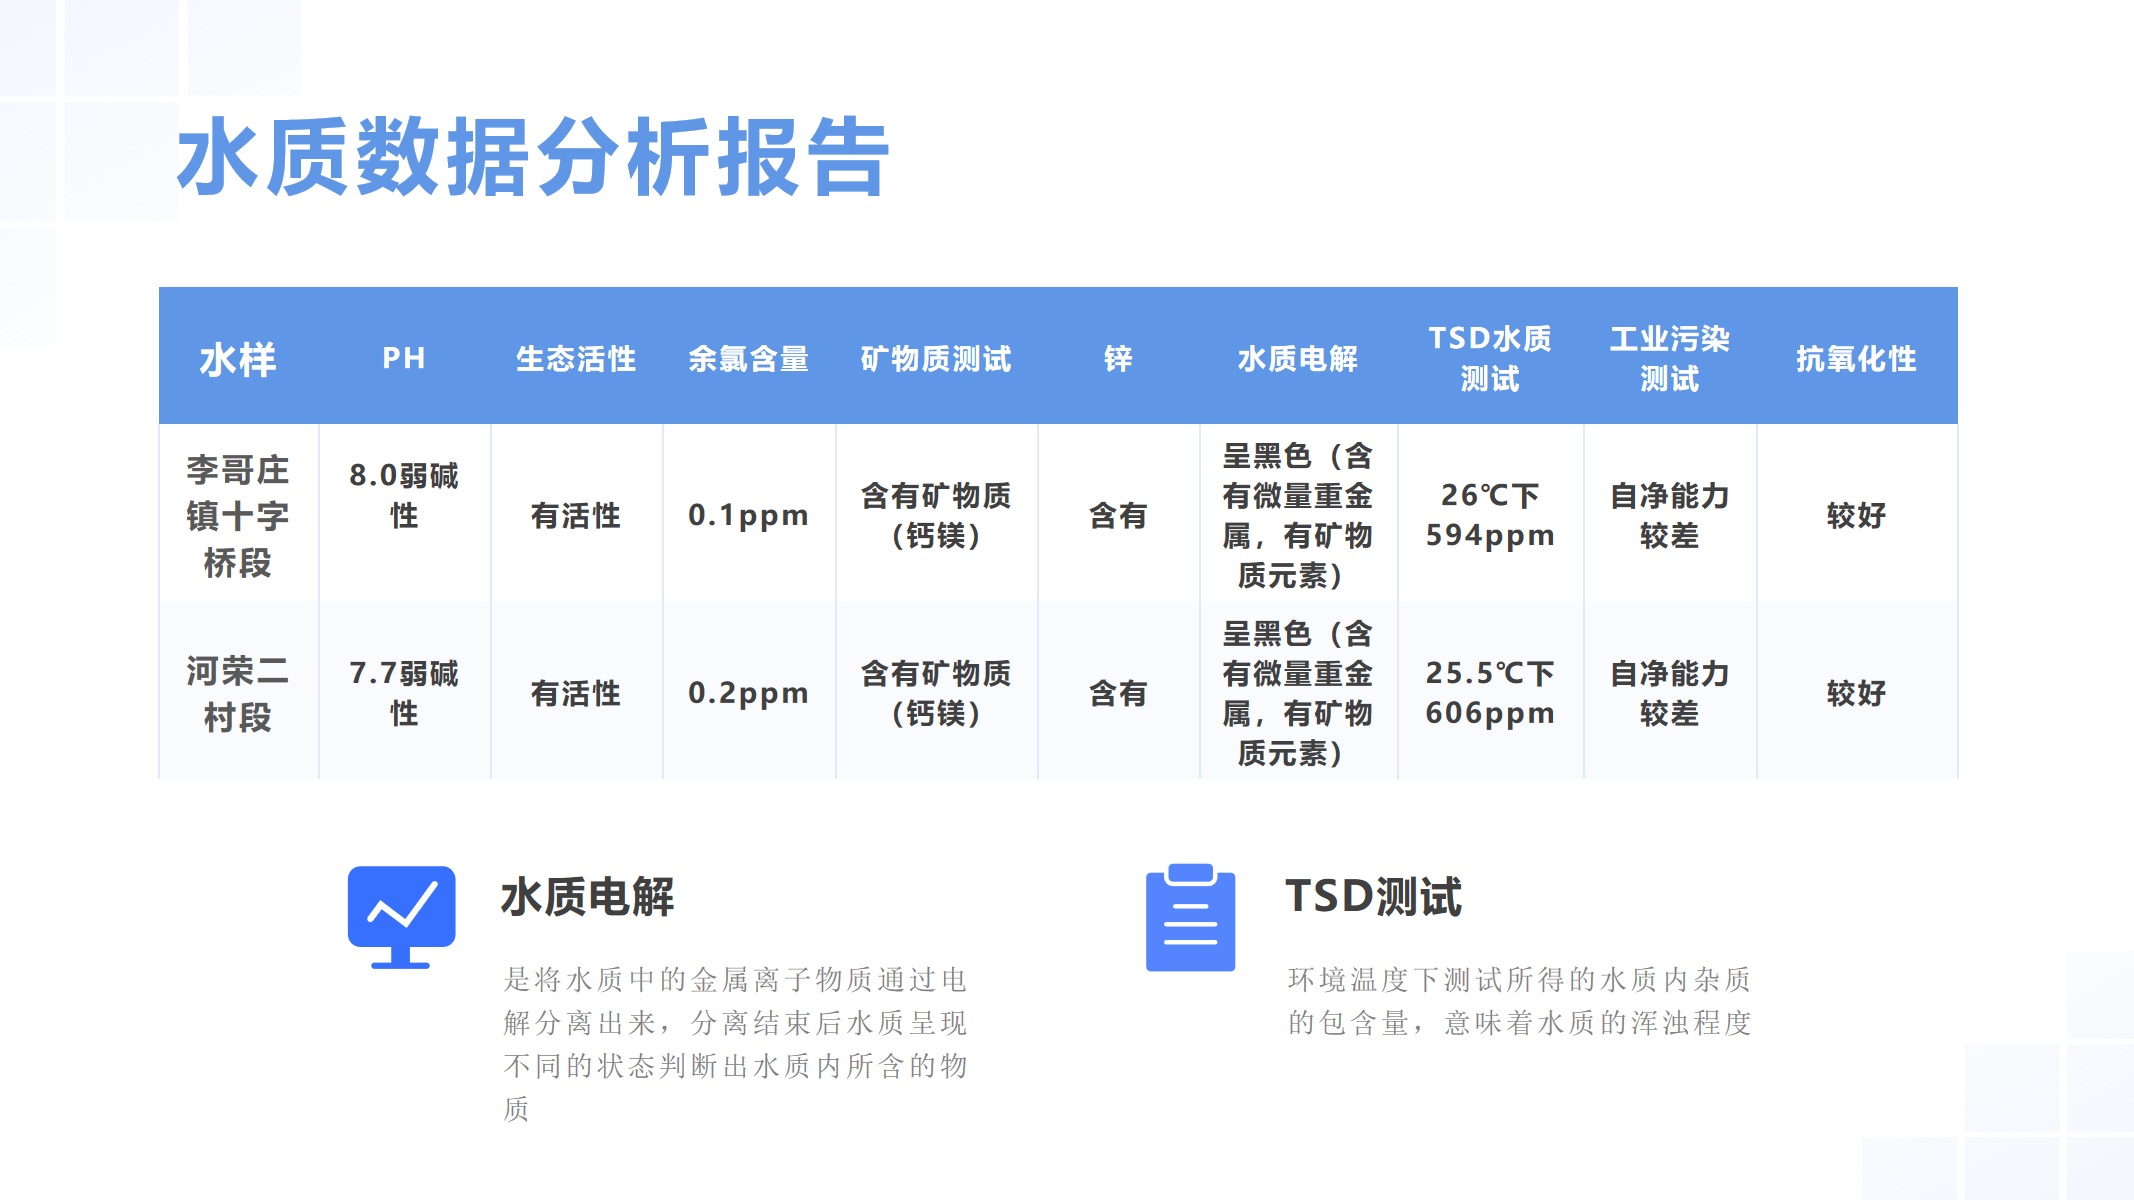
Task: Select the 矿物质测试 header cell
Action: click(936, 359)
